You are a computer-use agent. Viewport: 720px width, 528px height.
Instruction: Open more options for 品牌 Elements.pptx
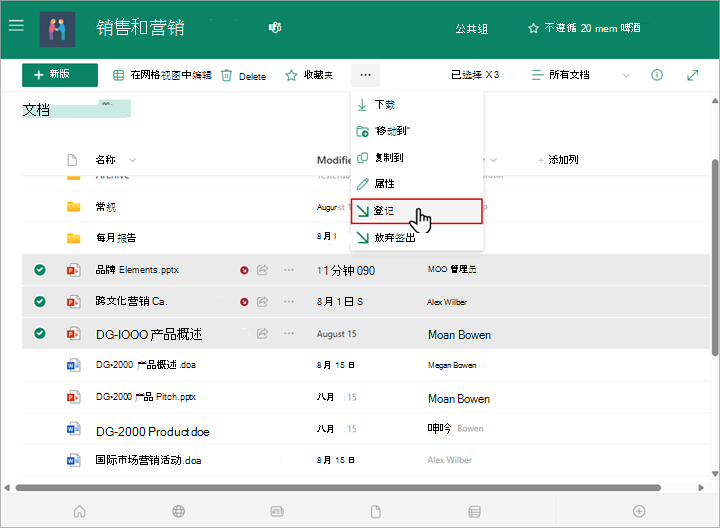[289, 270]
